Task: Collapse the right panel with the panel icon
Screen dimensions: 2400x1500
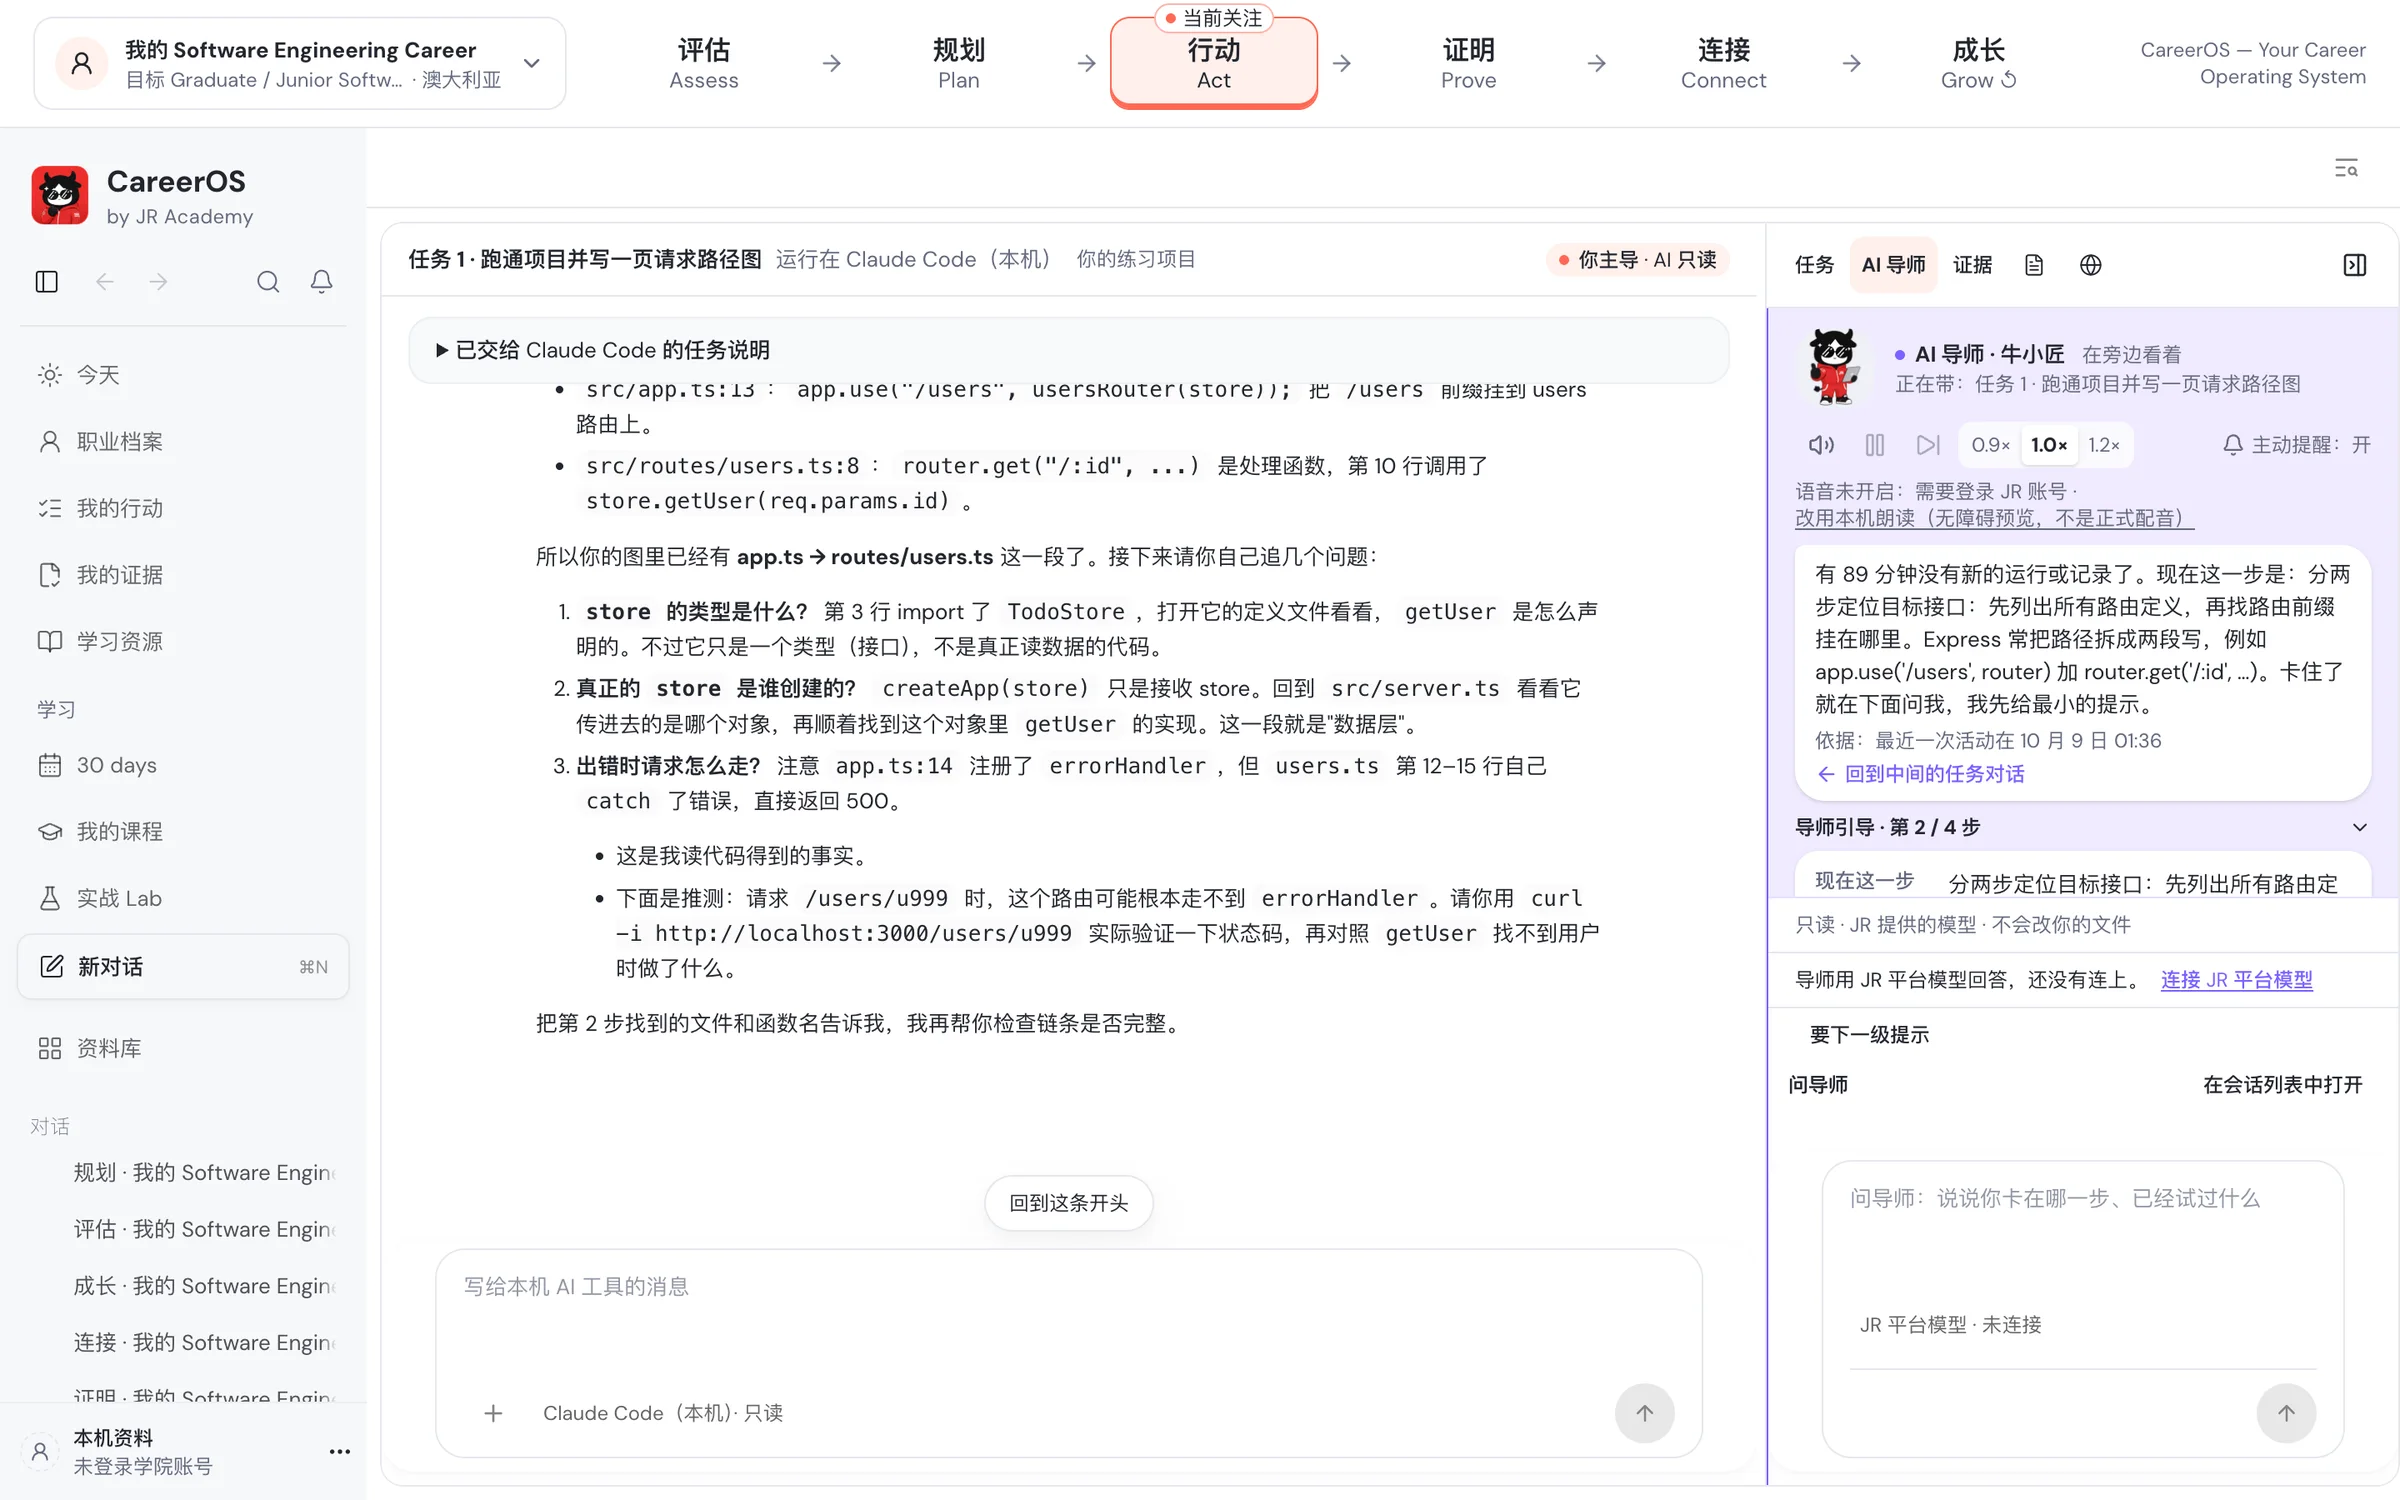Action: (2355, 265)
